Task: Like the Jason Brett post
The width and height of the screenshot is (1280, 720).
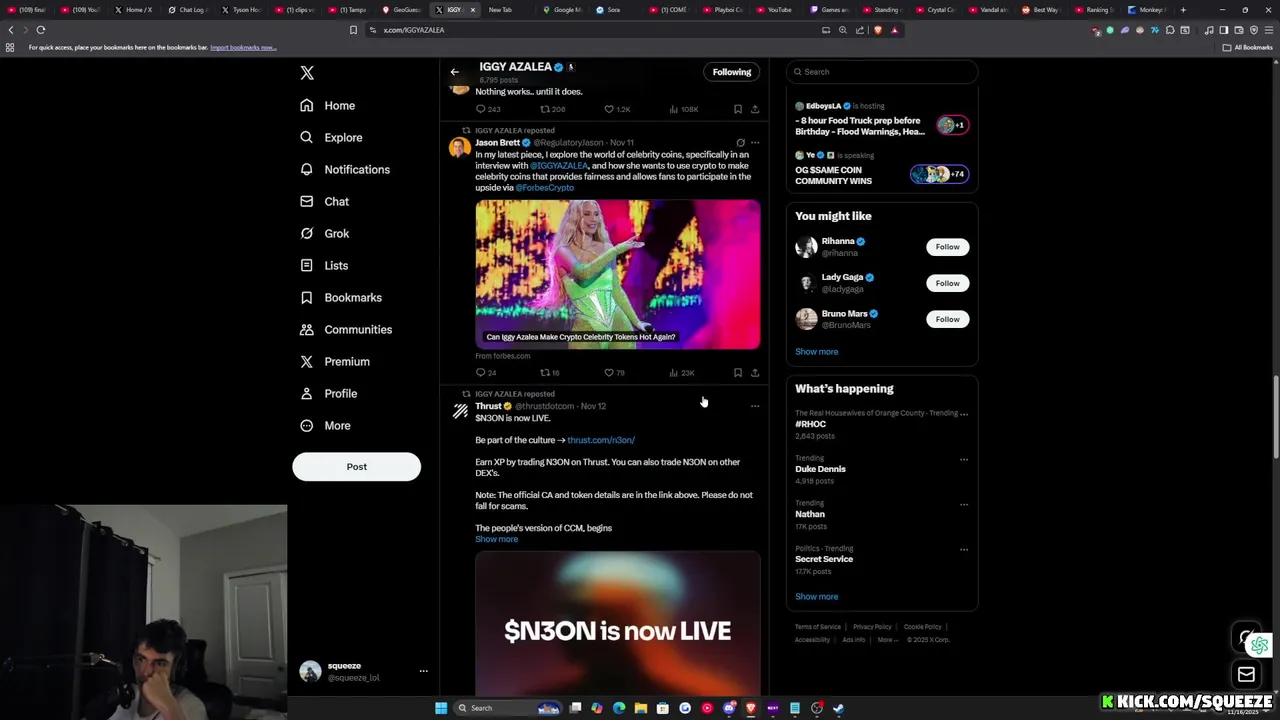Action: (614, 372)
